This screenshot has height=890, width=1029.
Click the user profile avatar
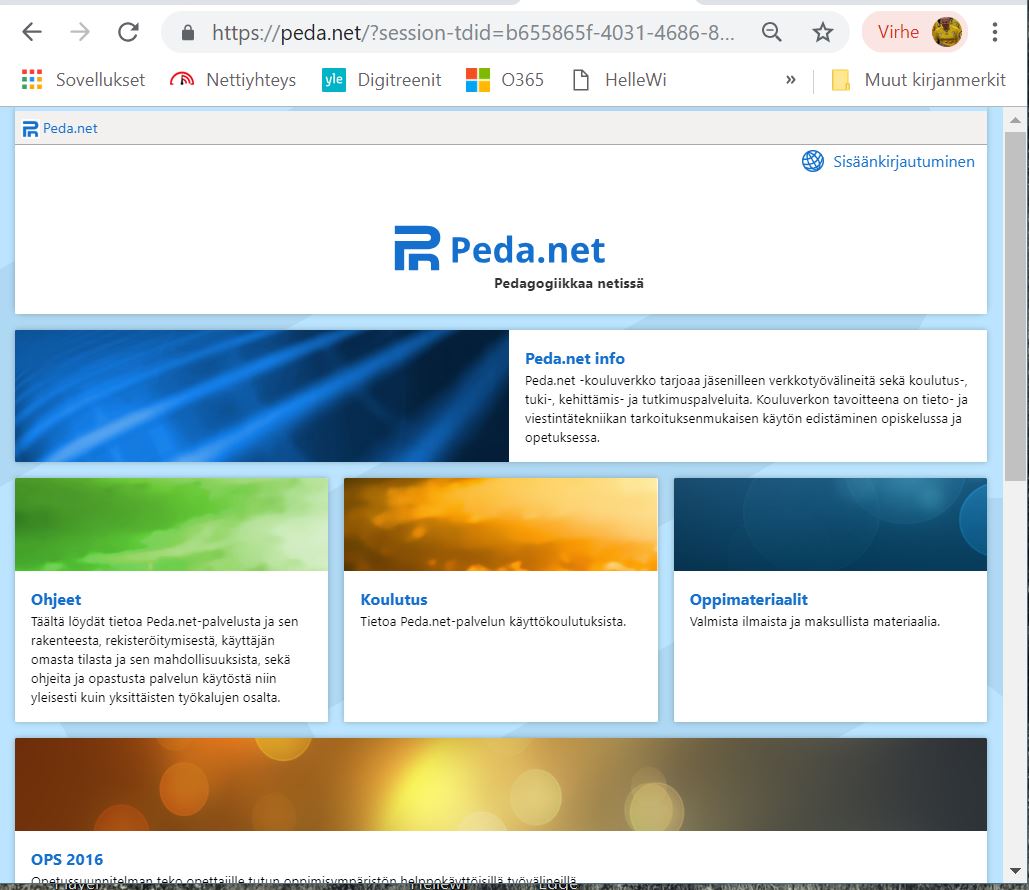click(x=946, y=32)
